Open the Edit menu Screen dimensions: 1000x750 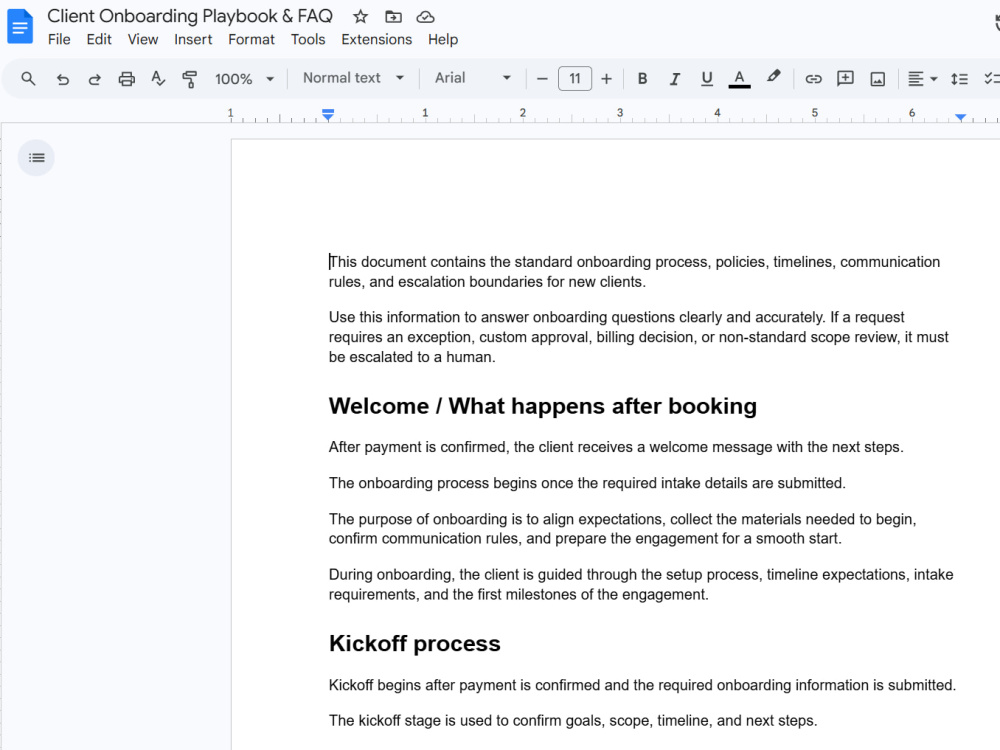(99, 40)
